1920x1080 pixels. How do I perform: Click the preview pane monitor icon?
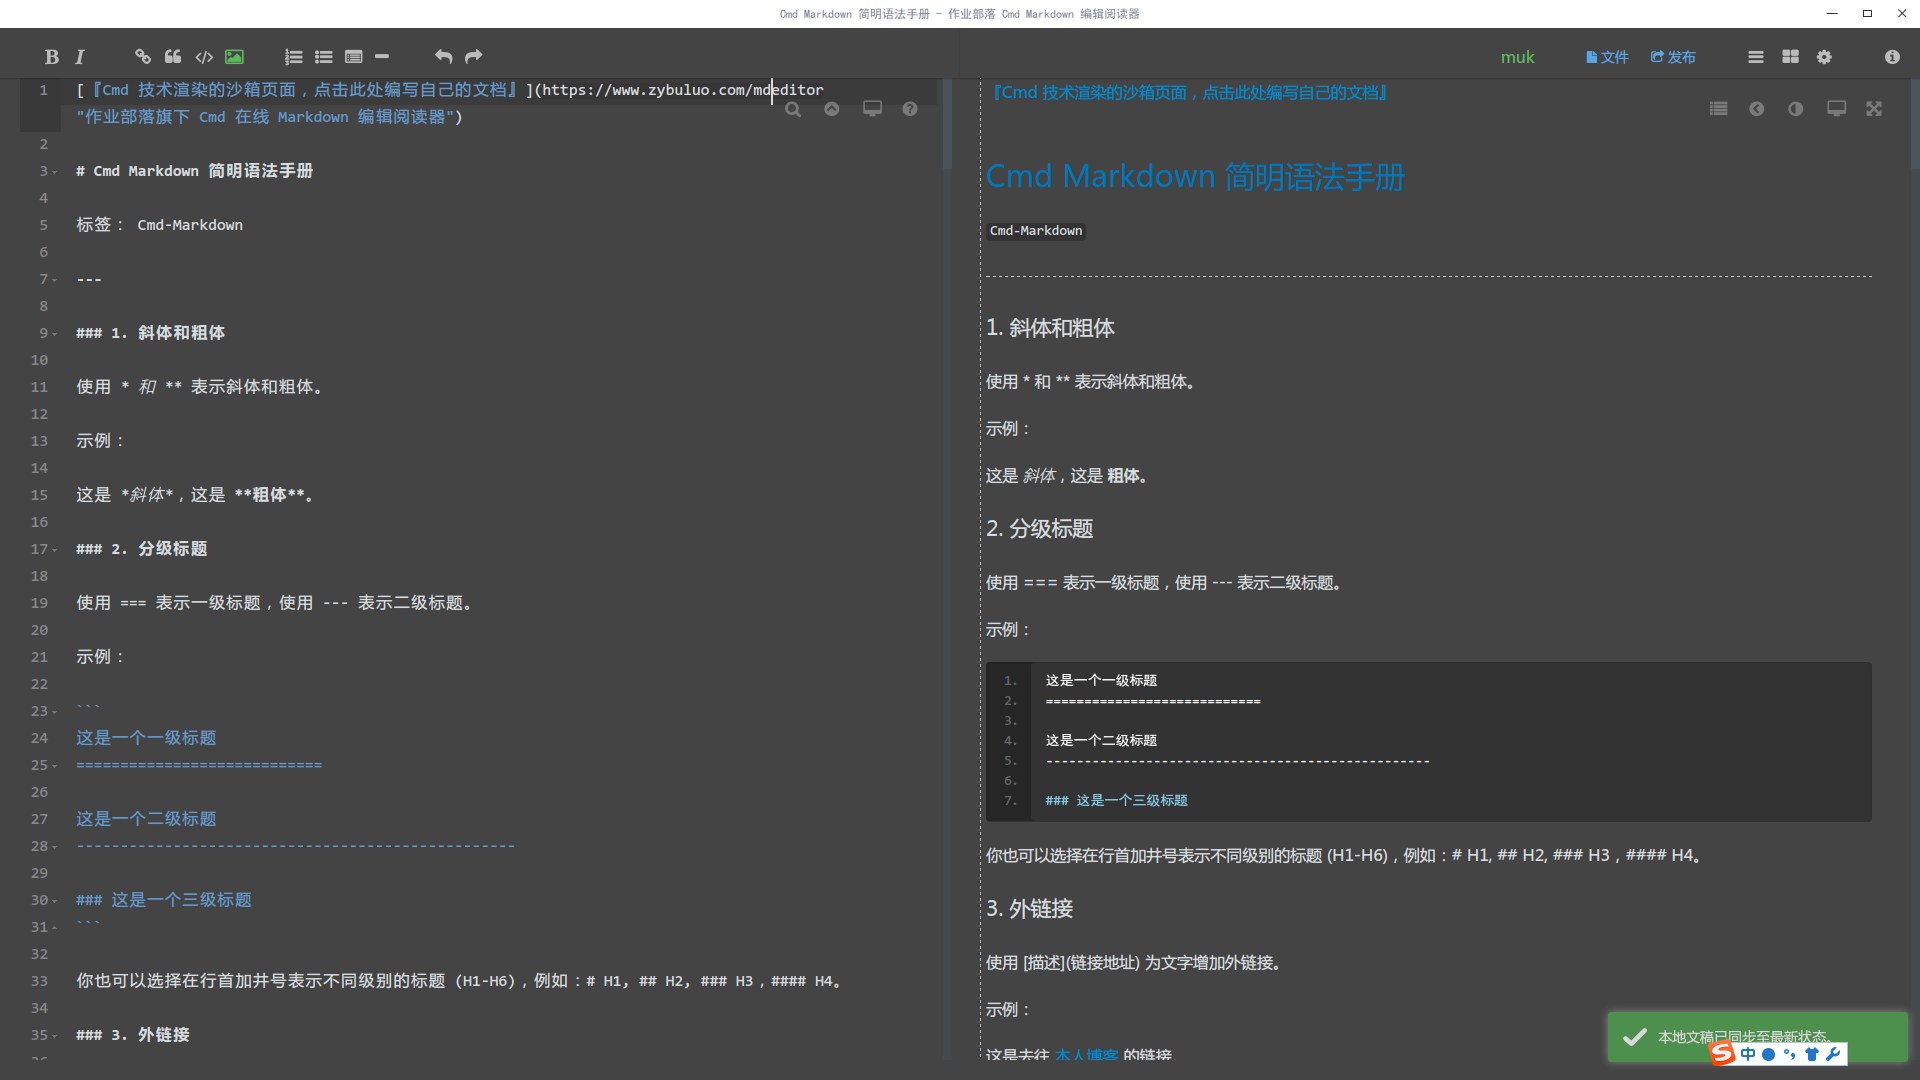[x=1836, y=109]
